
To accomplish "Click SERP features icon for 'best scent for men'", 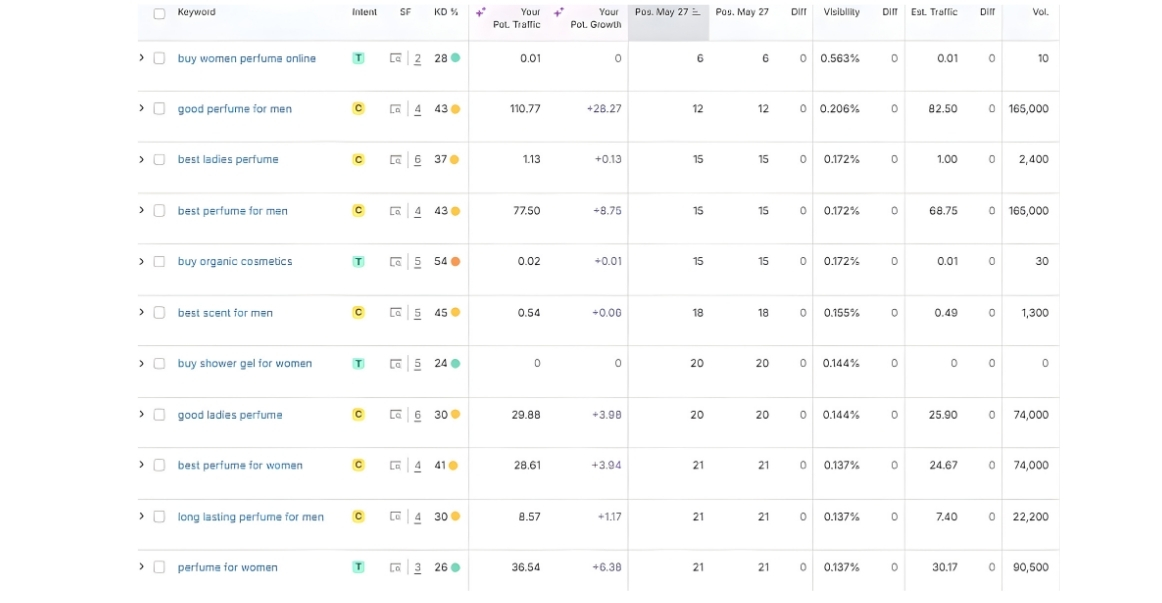I will pos(396,313).
